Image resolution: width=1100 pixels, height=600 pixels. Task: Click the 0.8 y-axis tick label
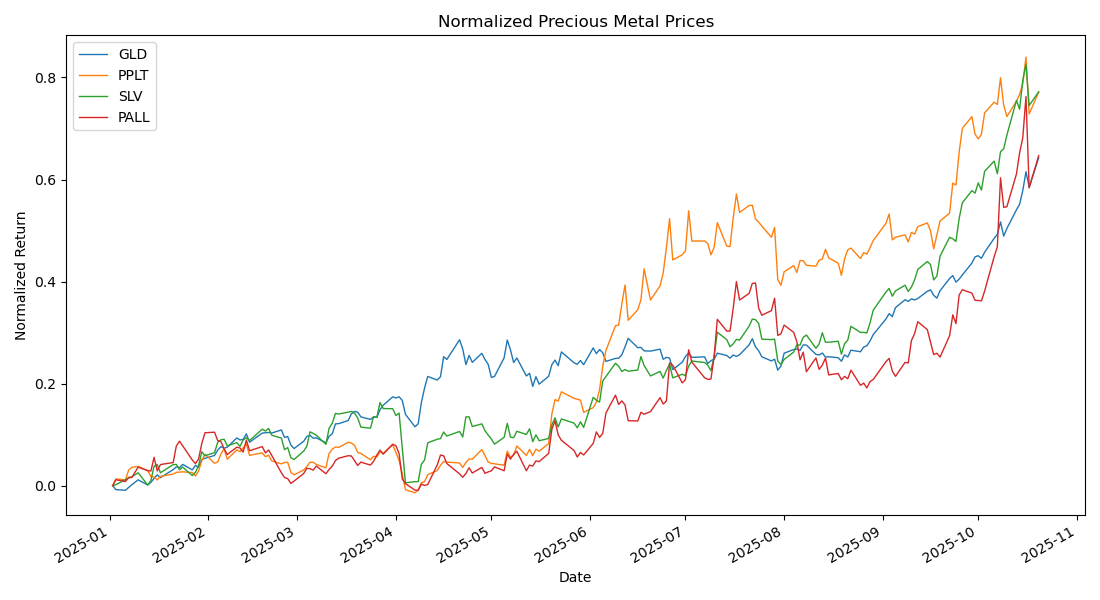[47, 78]
